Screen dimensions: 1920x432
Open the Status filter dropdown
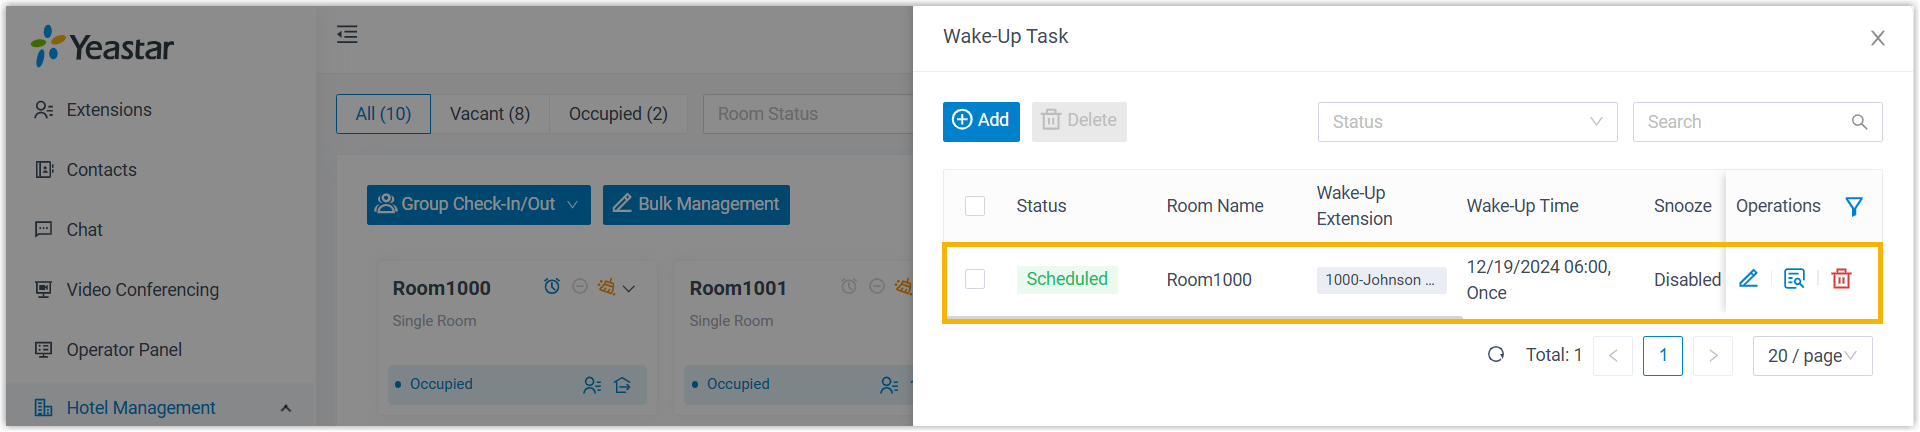coord(1467,122)
